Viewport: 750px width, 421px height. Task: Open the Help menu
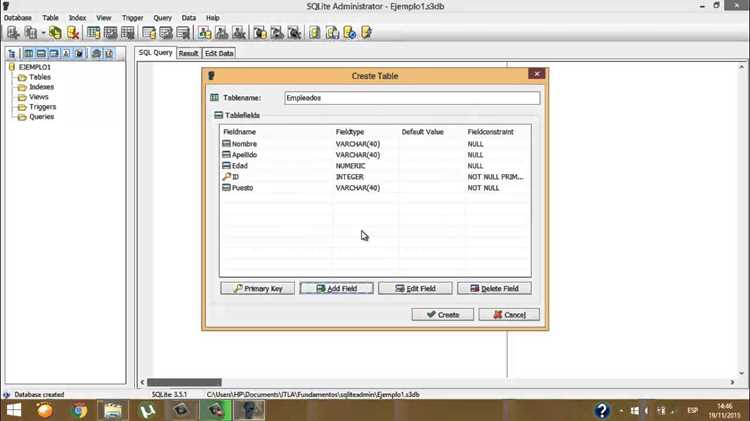(213, 18)
